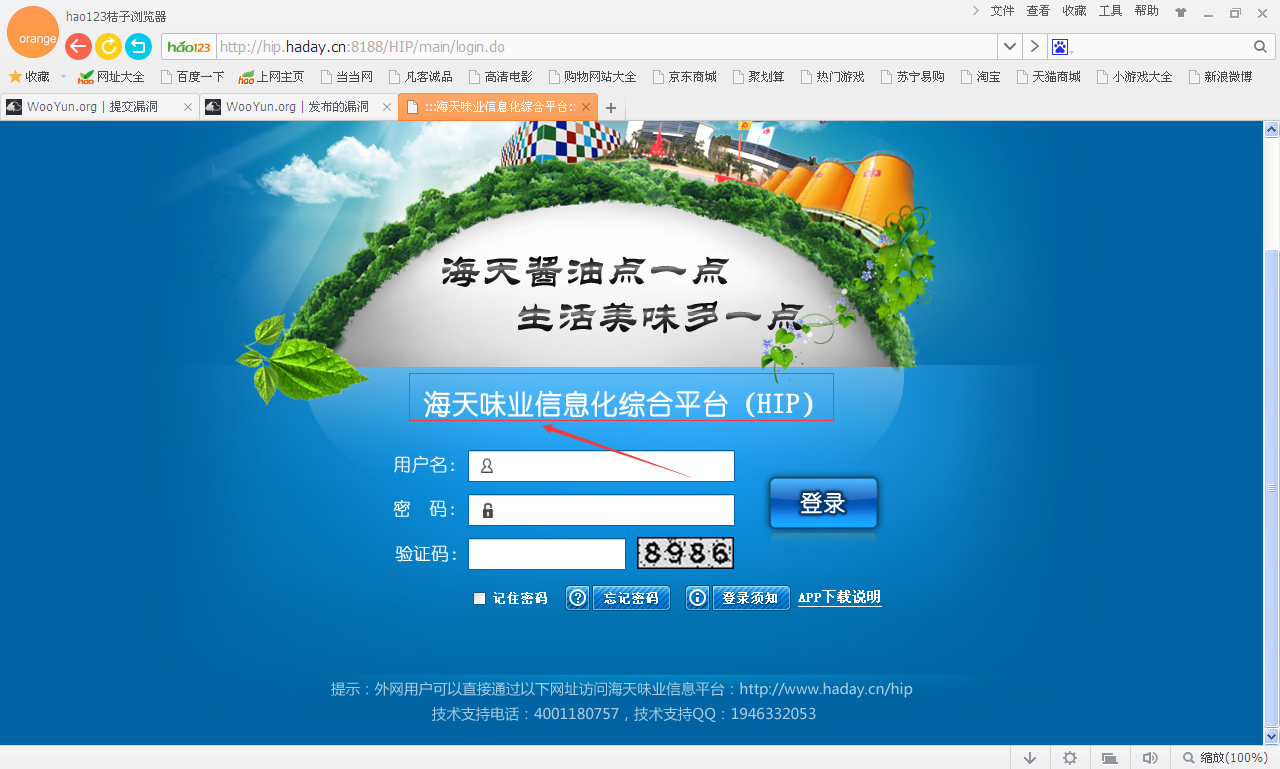Open the 工具 menu
Viewport: 1280px width, 769px height.
[1110, 11]
